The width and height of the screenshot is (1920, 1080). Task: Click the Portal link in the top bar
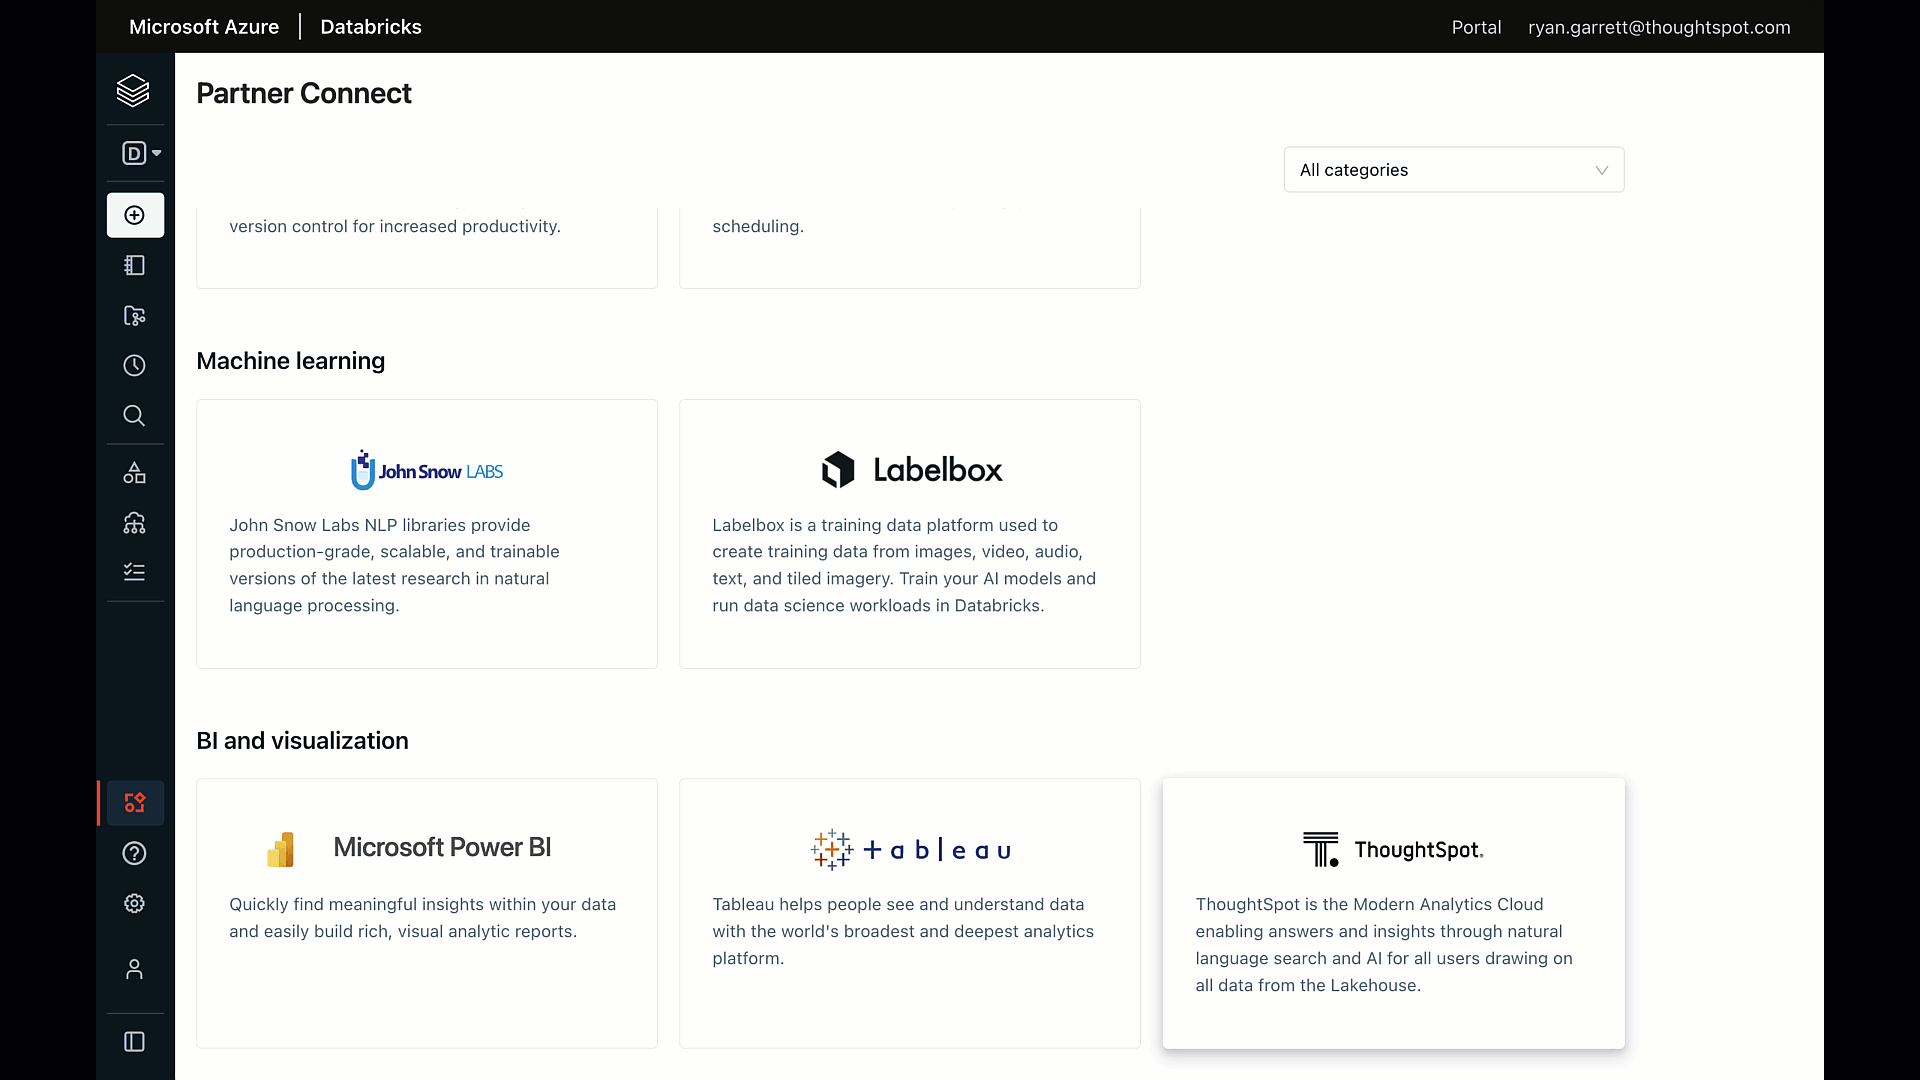pos(1476,27)
